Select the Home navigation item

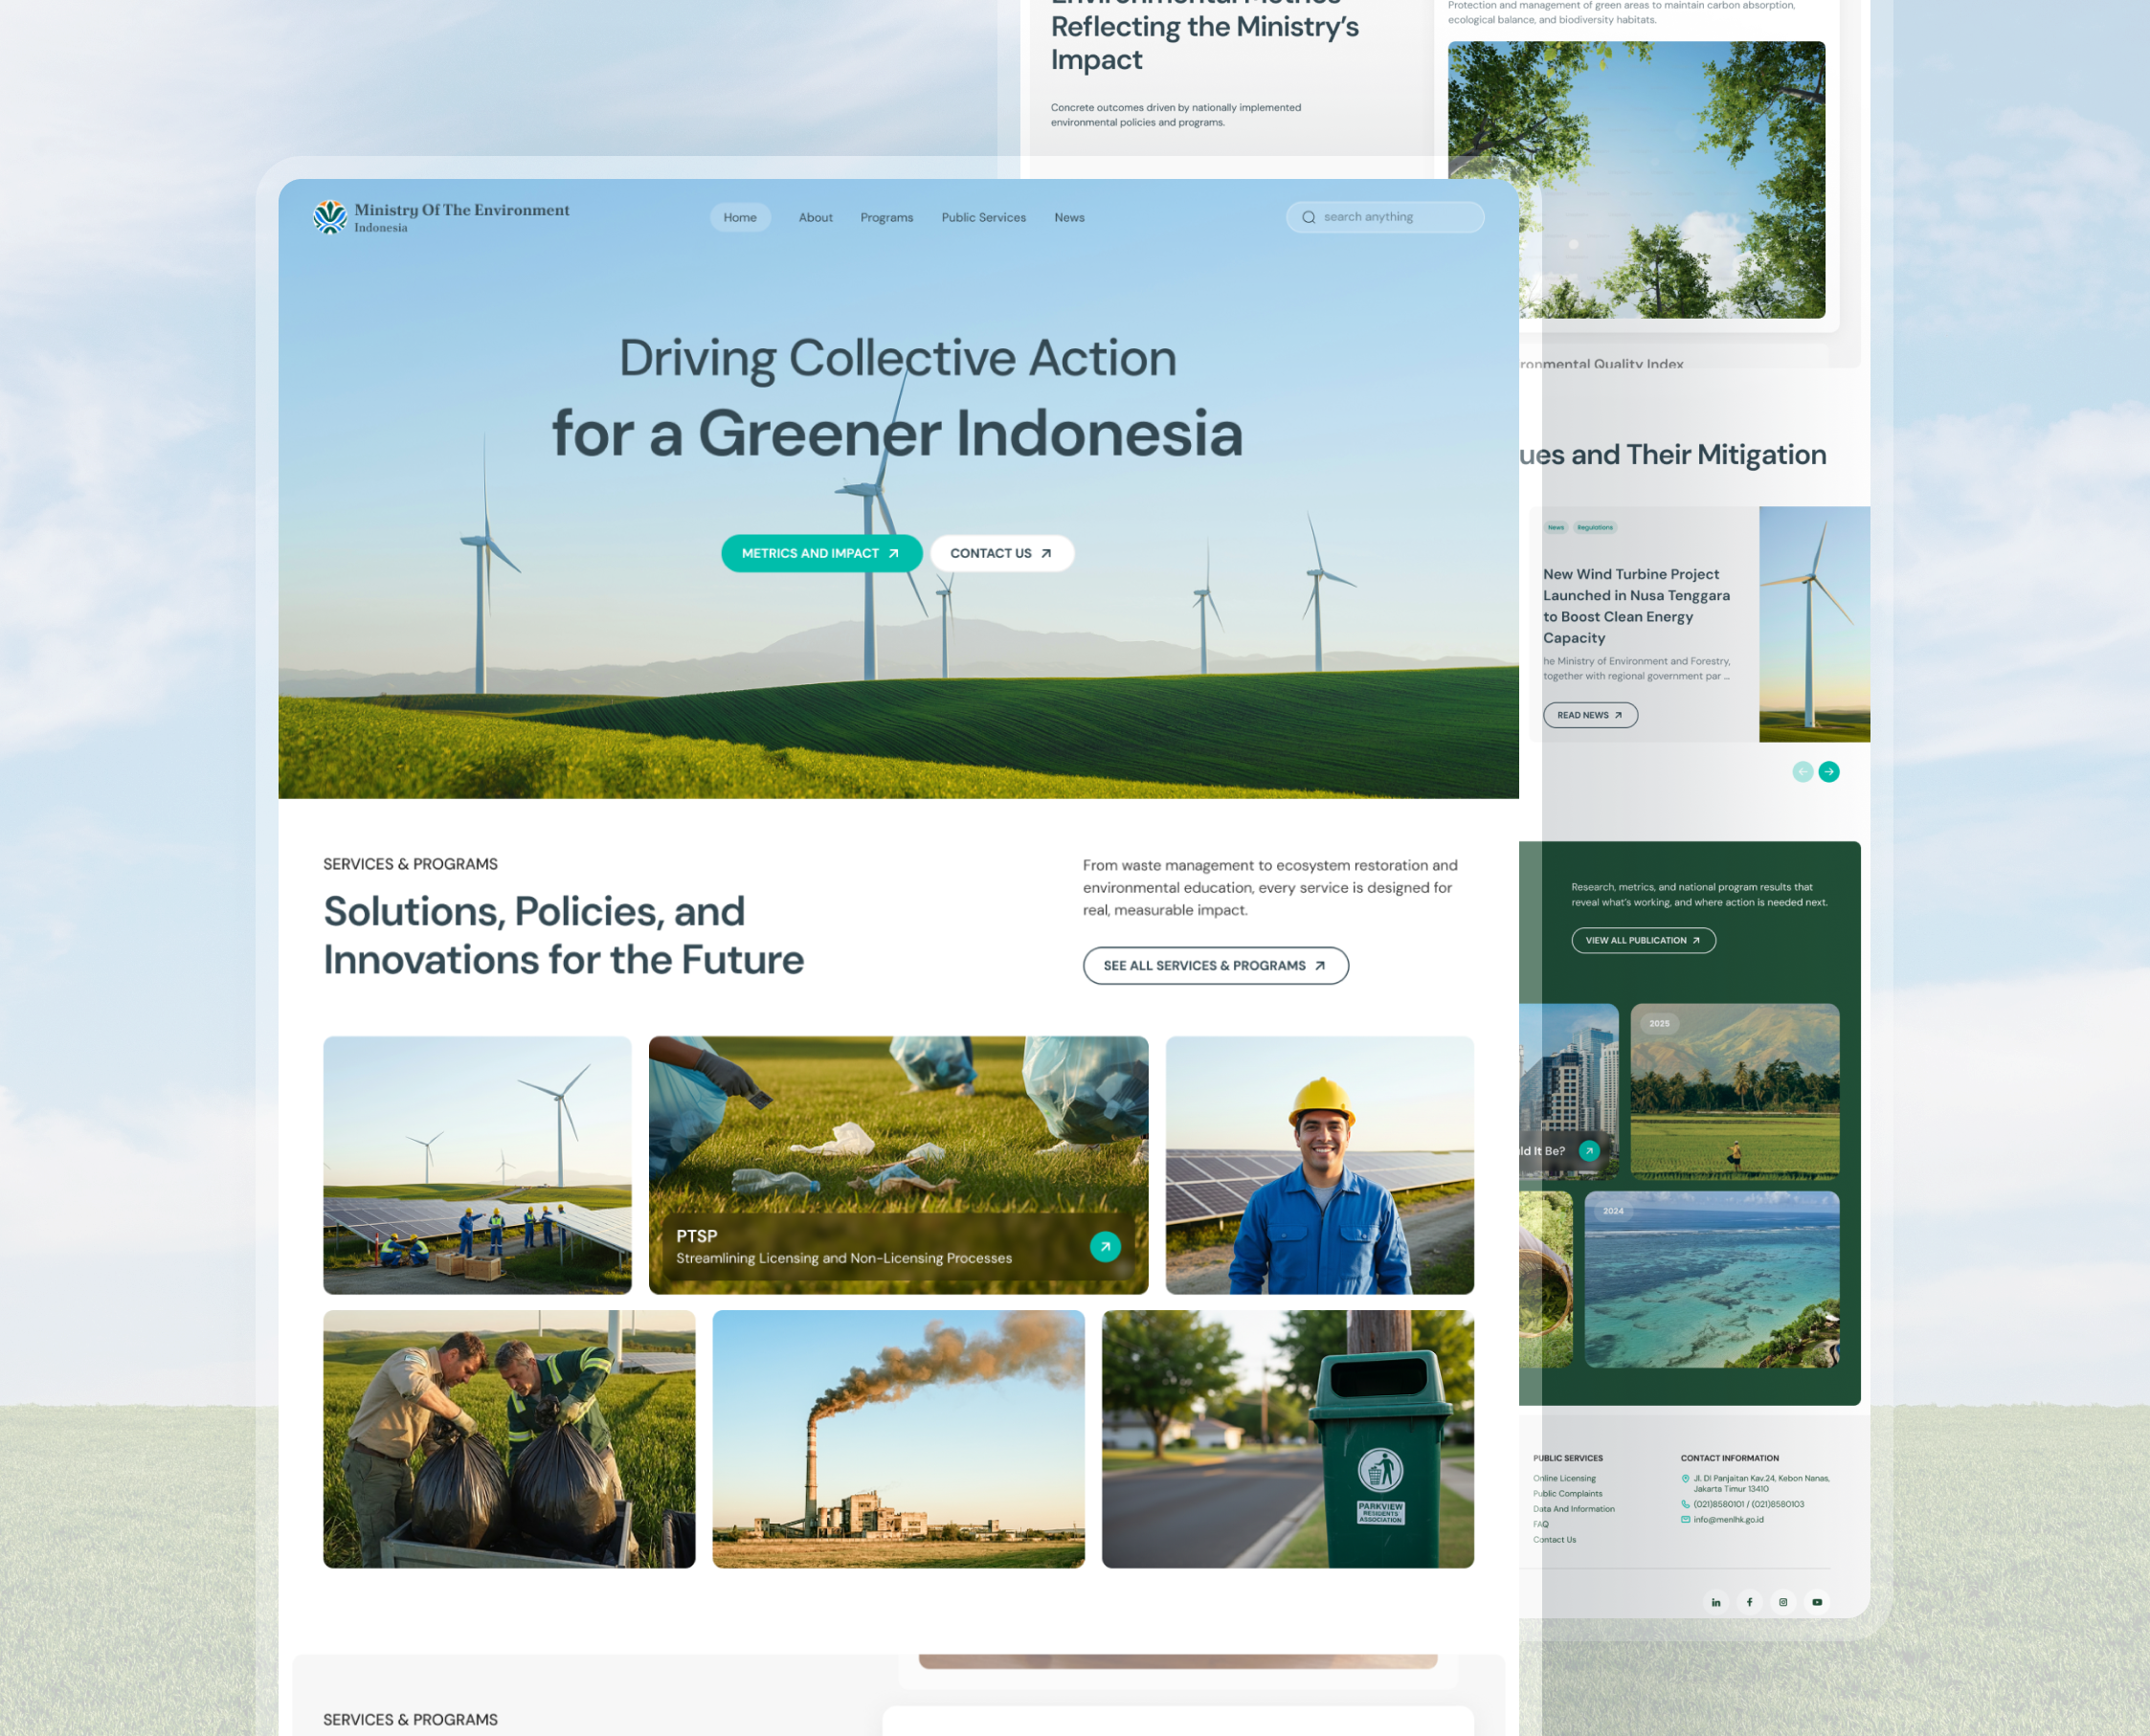740,217
